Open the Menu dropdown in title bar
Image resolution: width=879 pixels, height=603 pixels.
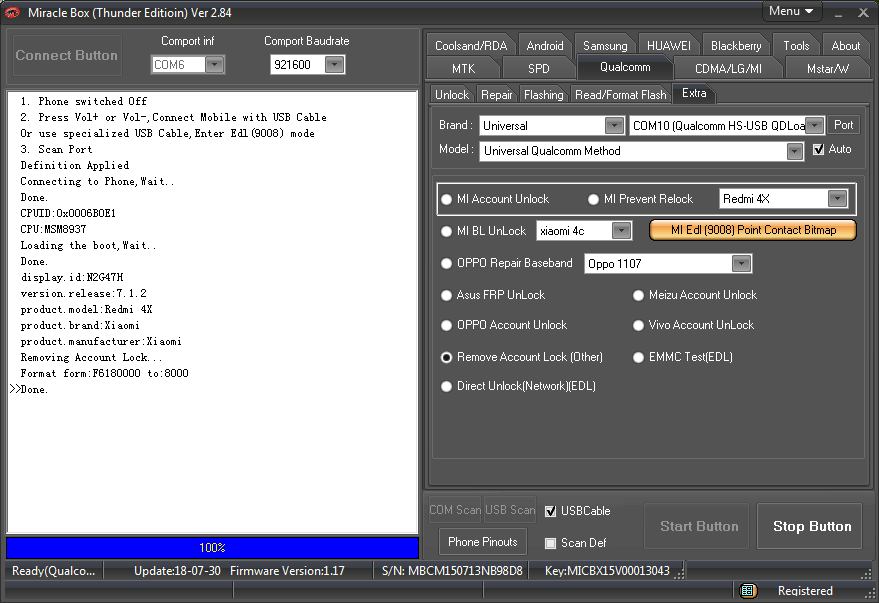791,11
